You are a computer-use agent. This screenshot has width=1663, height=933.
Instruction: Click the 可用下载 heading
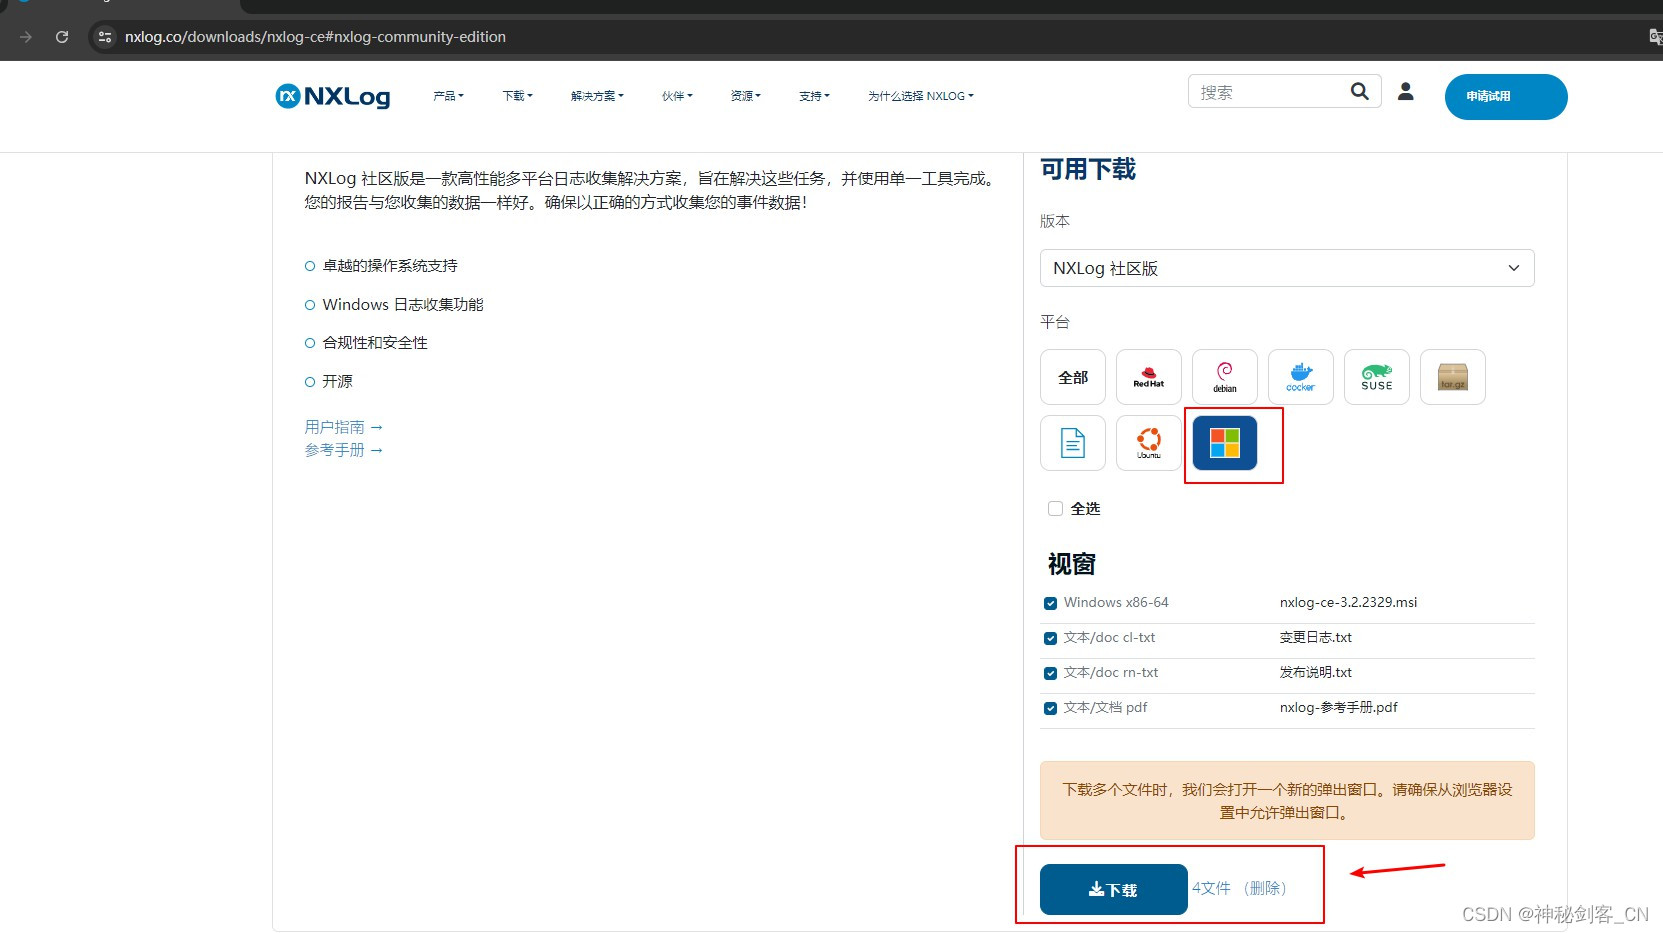pyautogui.click(x=1088, y=169)
